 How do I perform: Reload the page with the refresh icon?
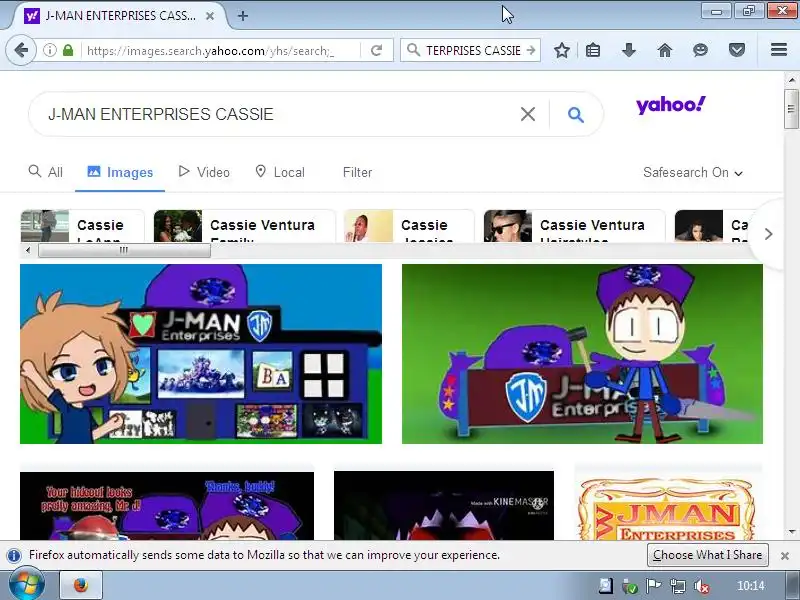(377, 50)
